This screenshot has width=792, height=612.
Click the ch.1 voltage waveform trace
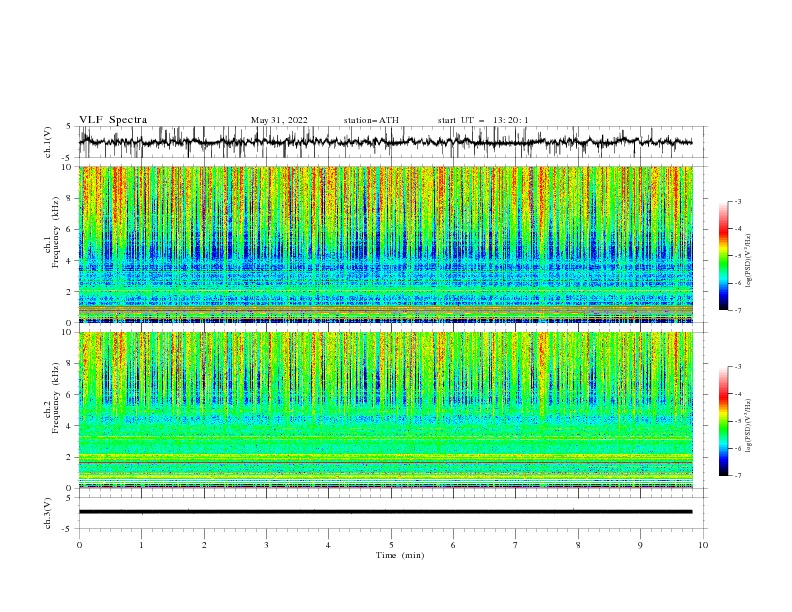(385, 142)
